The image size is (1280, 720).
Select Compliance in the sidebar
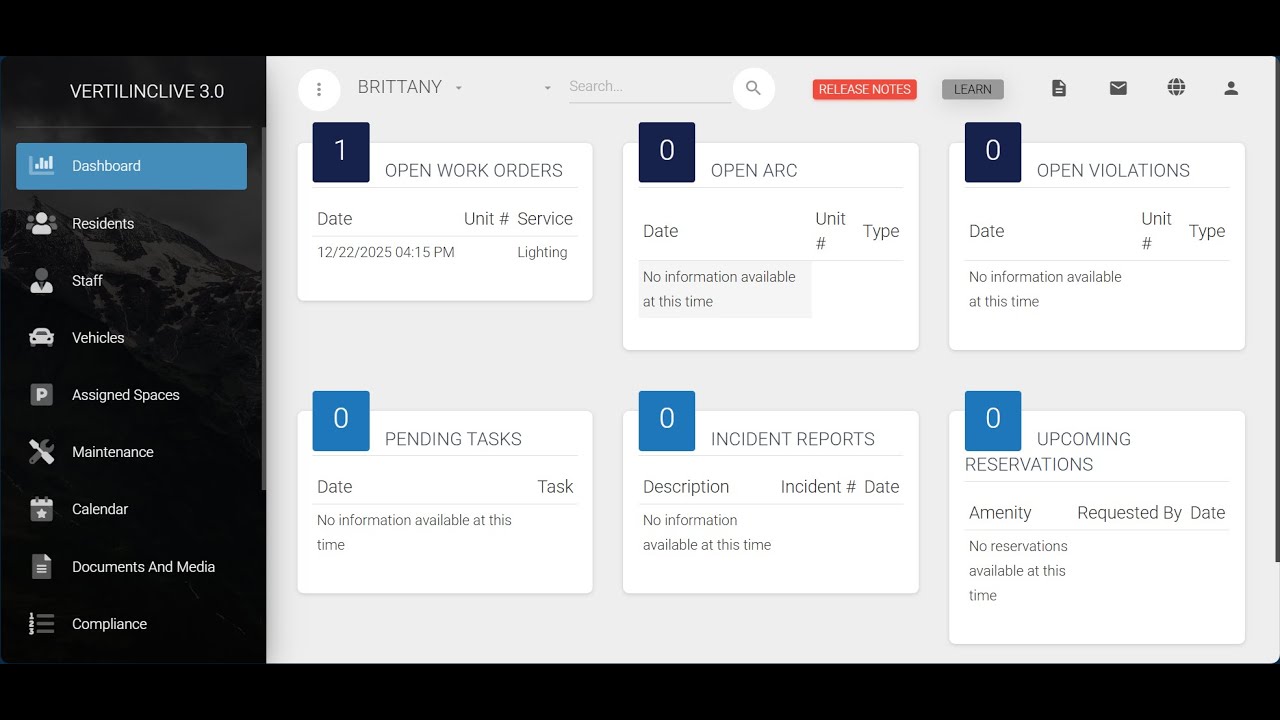click(131, 624)
